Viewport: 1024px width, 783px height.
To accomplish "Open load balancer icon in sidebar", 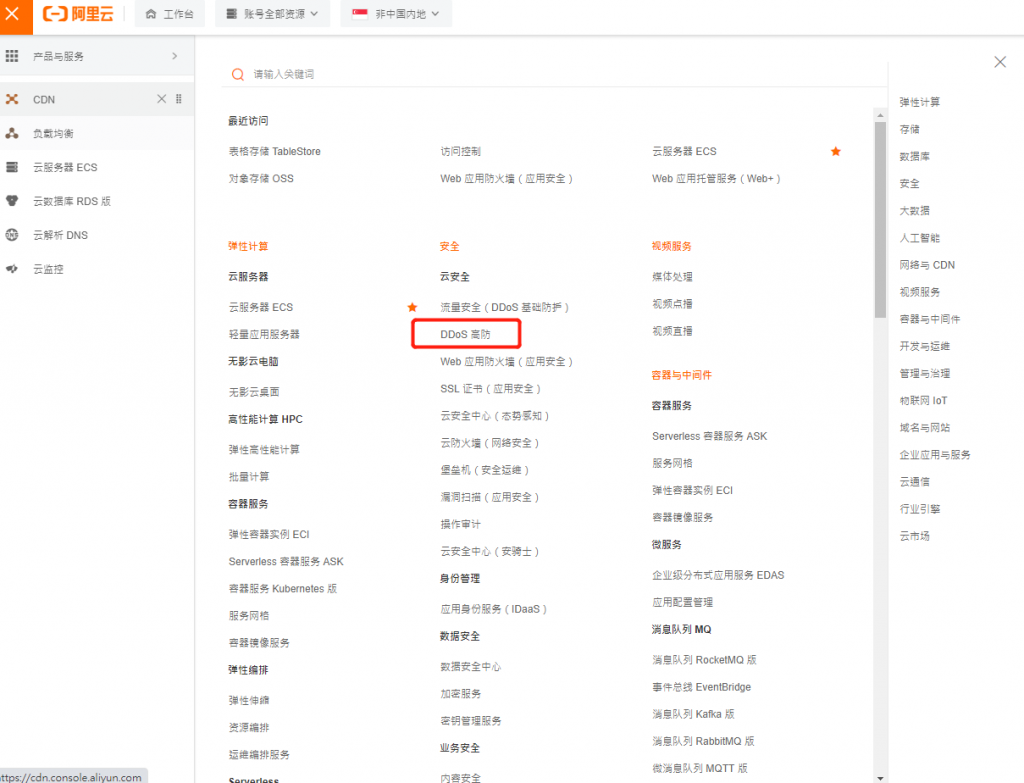I will (x=12, y=133).
